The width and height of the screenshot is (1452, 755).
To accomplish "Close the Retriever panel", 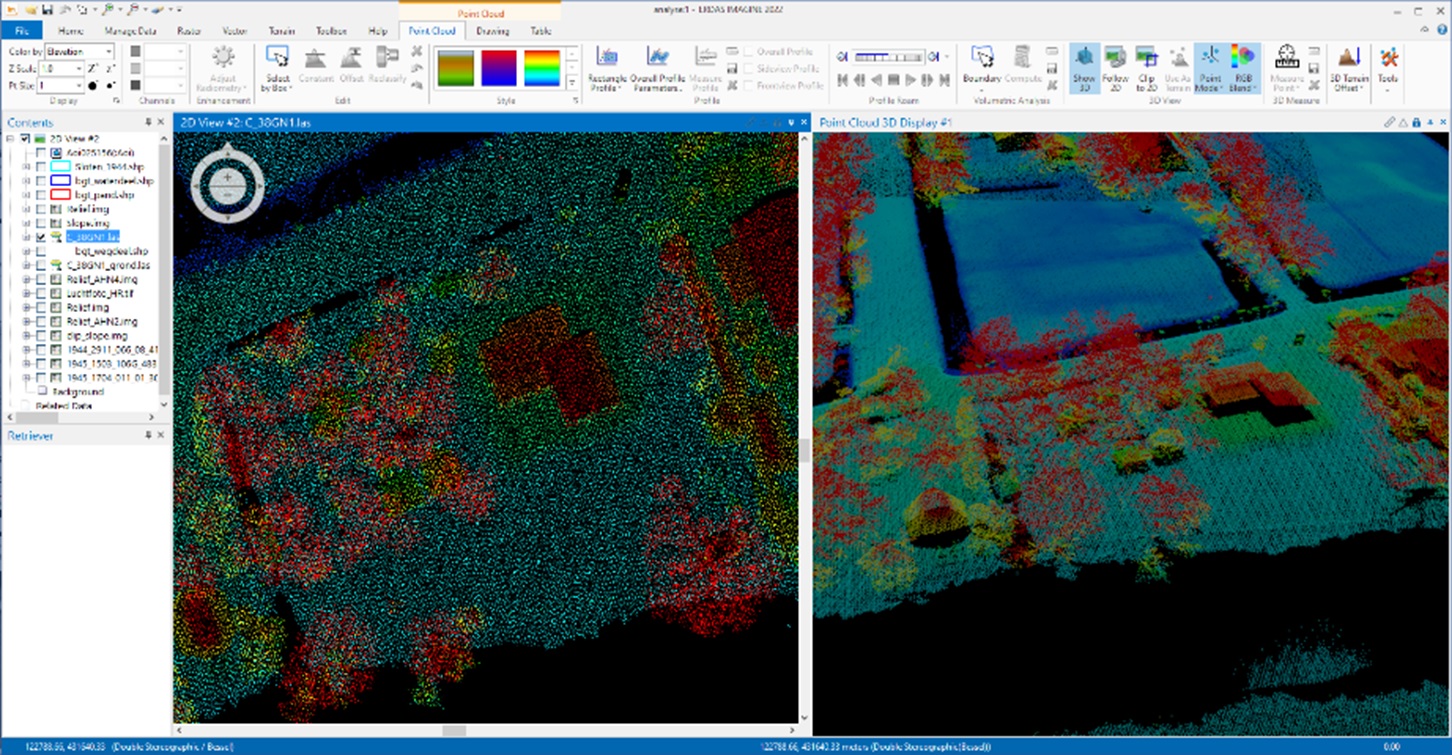I will (x=162, y=436).
